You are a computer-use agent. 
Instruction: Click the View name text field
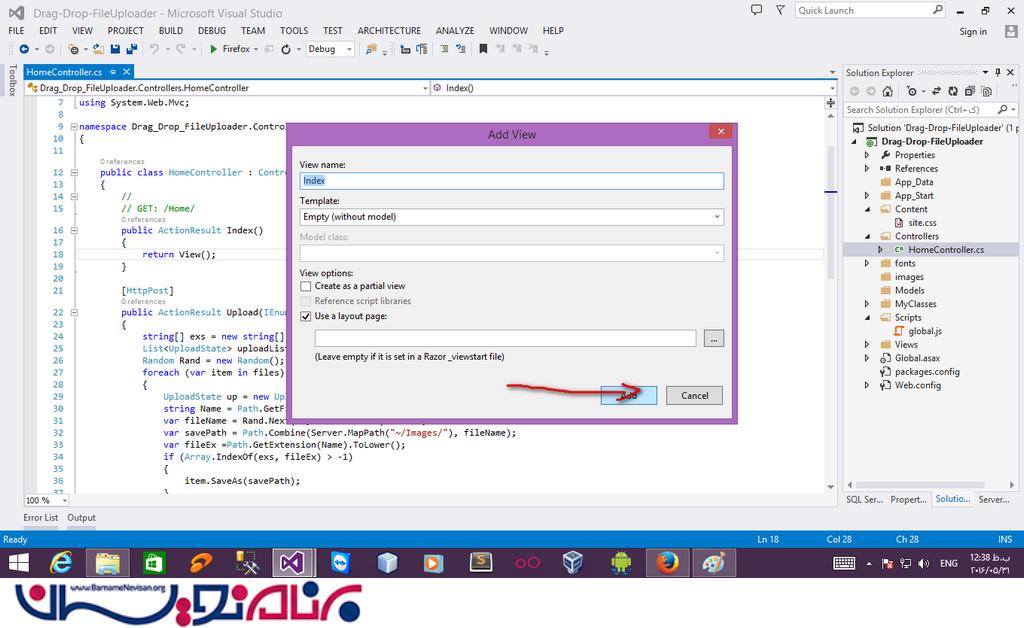point(511,181)
